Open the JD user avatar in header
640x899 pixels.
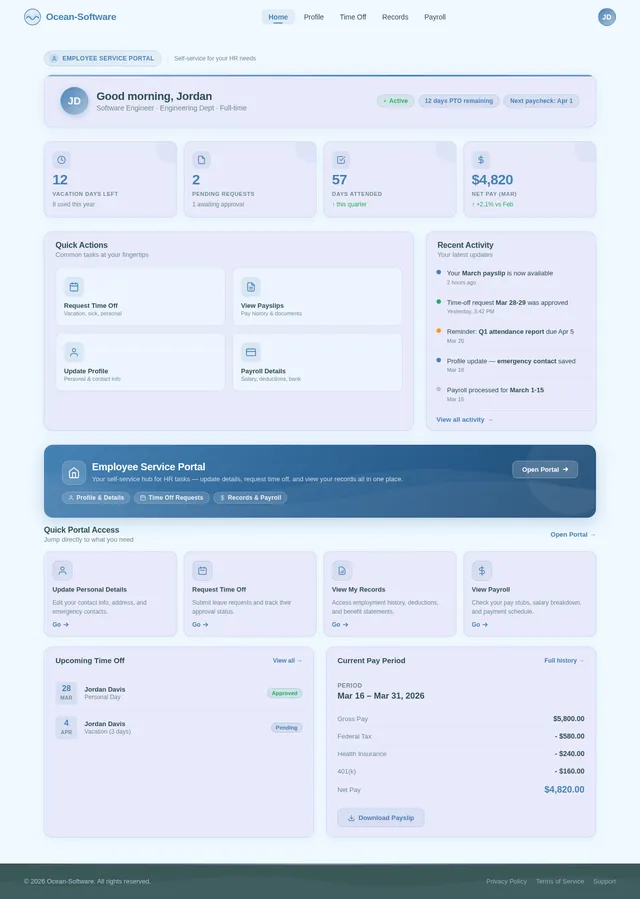coord(607,17)
